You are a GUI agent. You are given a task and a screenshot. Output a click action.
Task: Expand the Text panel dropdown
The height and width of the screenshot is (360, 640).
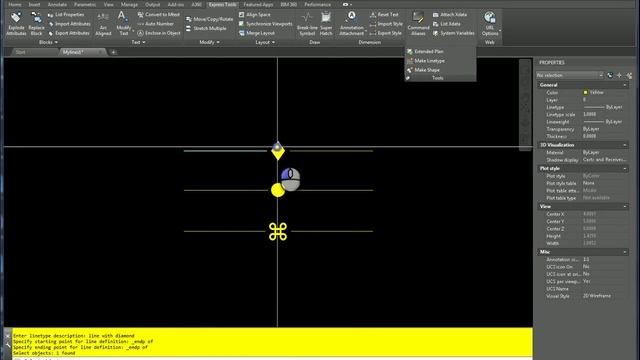tap(139, 42)
